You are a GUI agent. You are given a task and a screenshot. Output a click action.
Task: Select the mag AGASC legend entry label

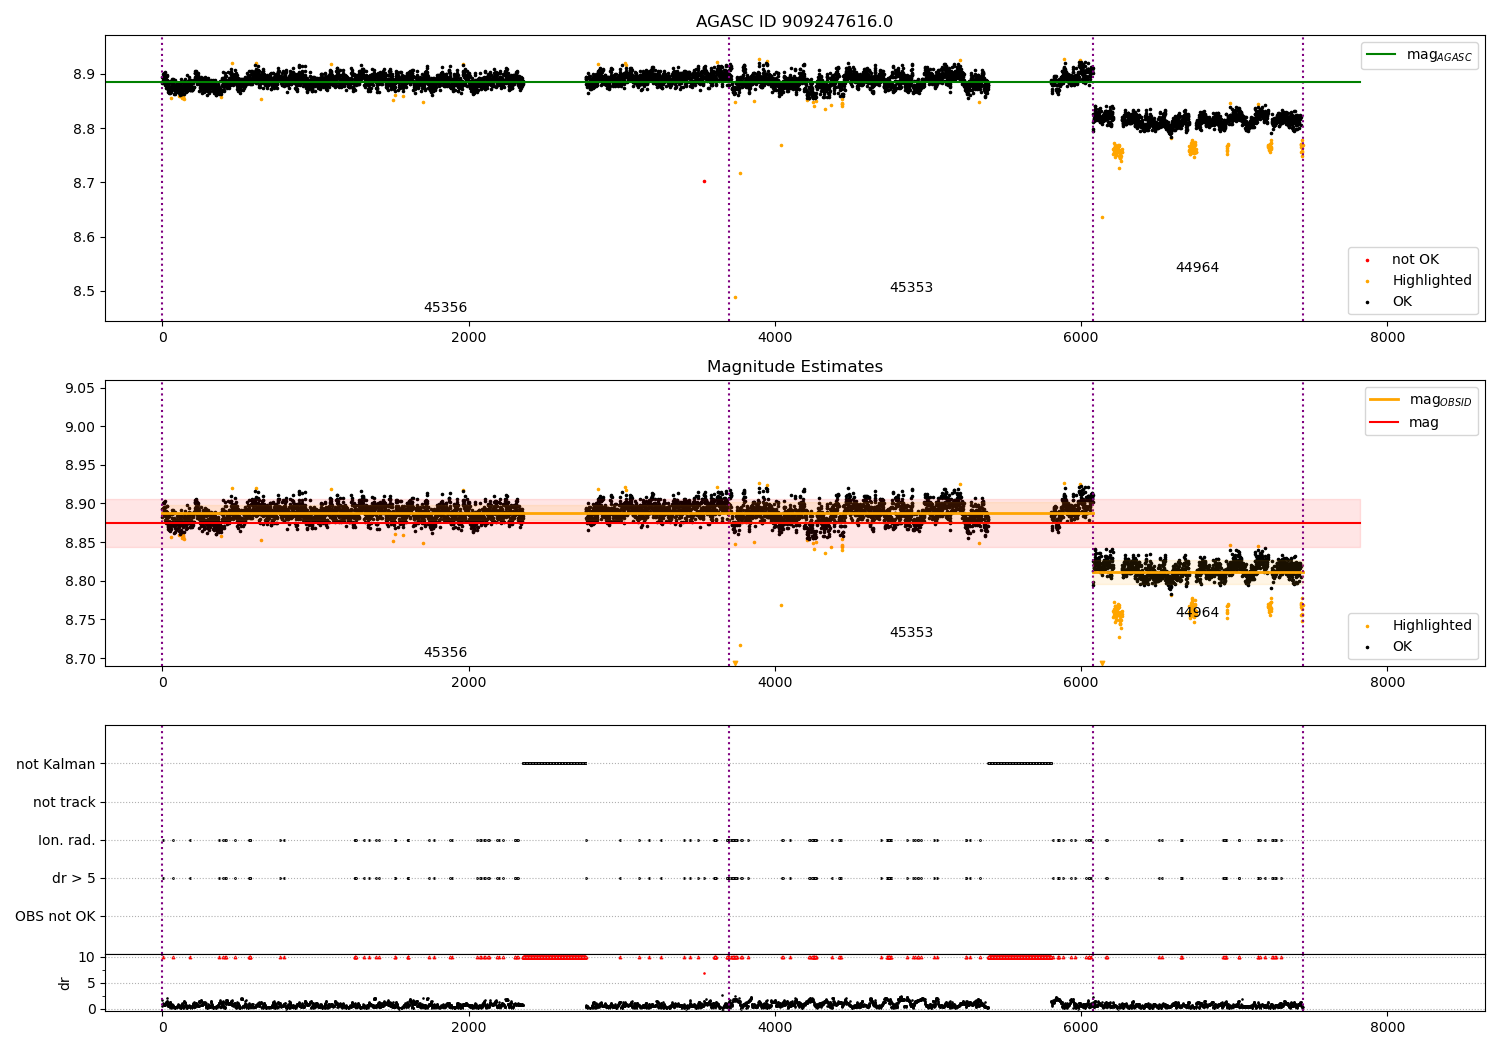click(1439, 55)
